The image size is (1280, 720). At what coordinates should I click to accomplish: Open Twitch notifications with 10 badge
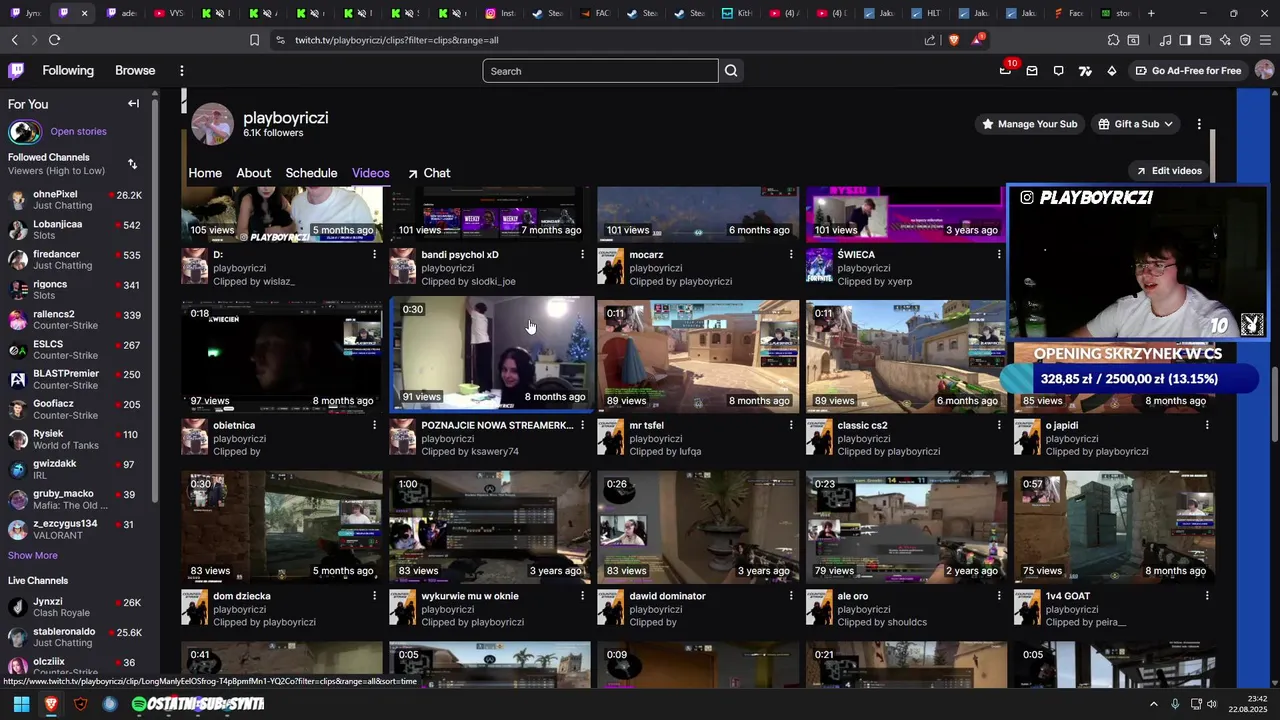point(1006,70)
